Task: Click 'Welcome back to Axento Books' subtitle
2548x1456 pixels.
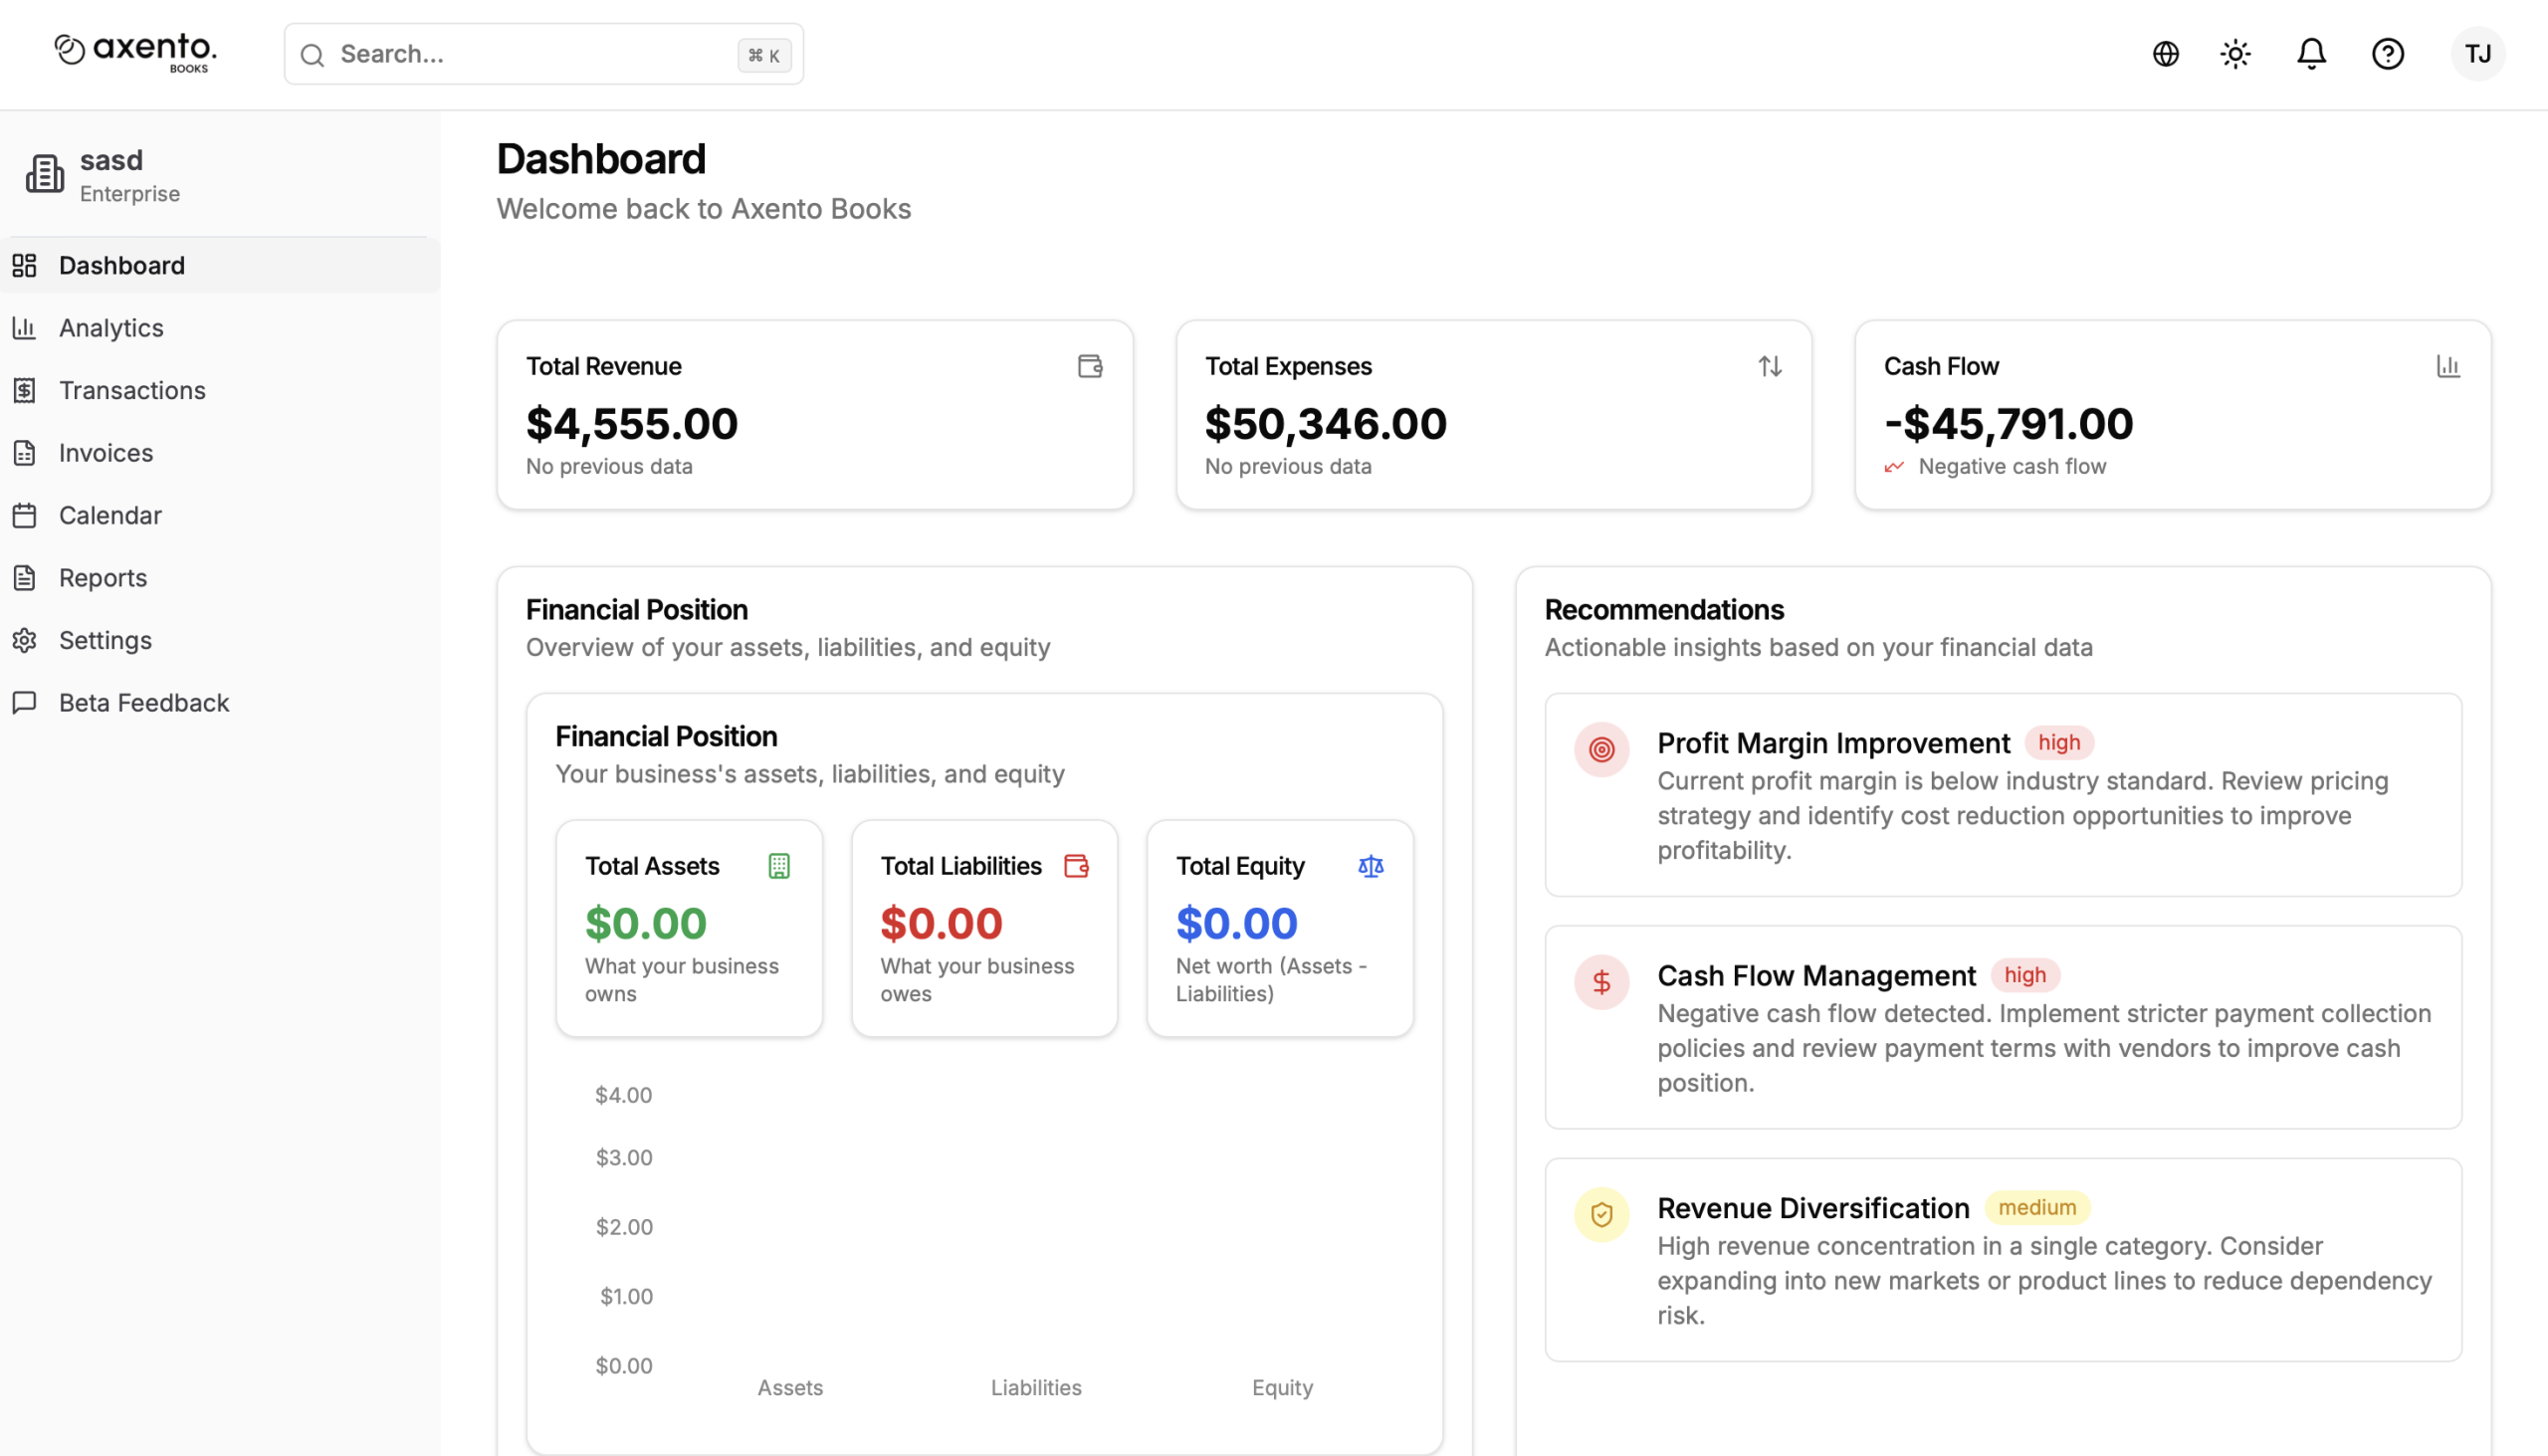Action: tap(704, 209)
